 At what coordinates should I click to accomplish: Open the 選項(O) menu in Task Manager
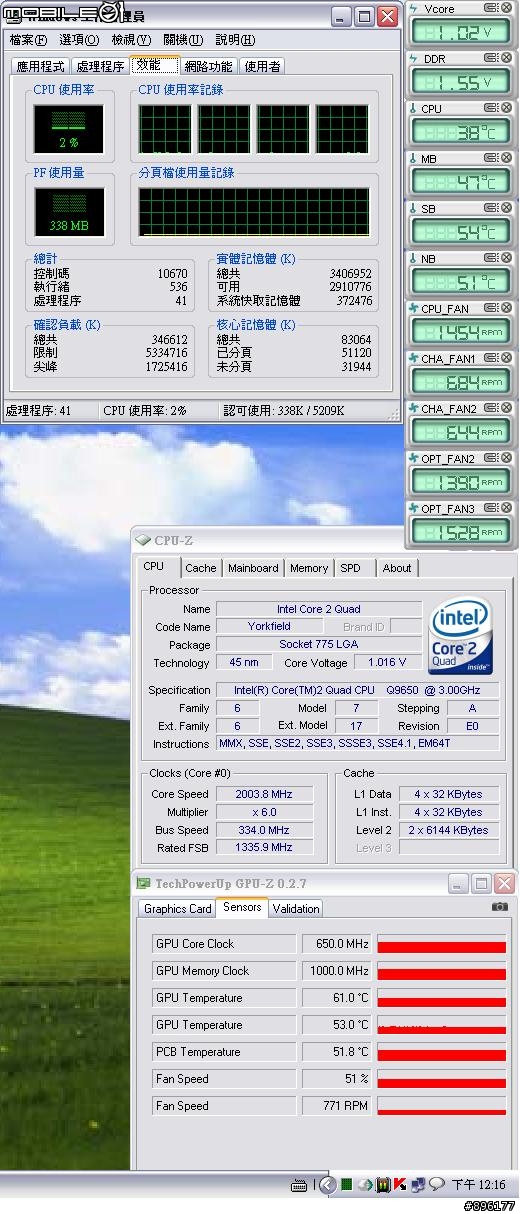coord(79,40)
